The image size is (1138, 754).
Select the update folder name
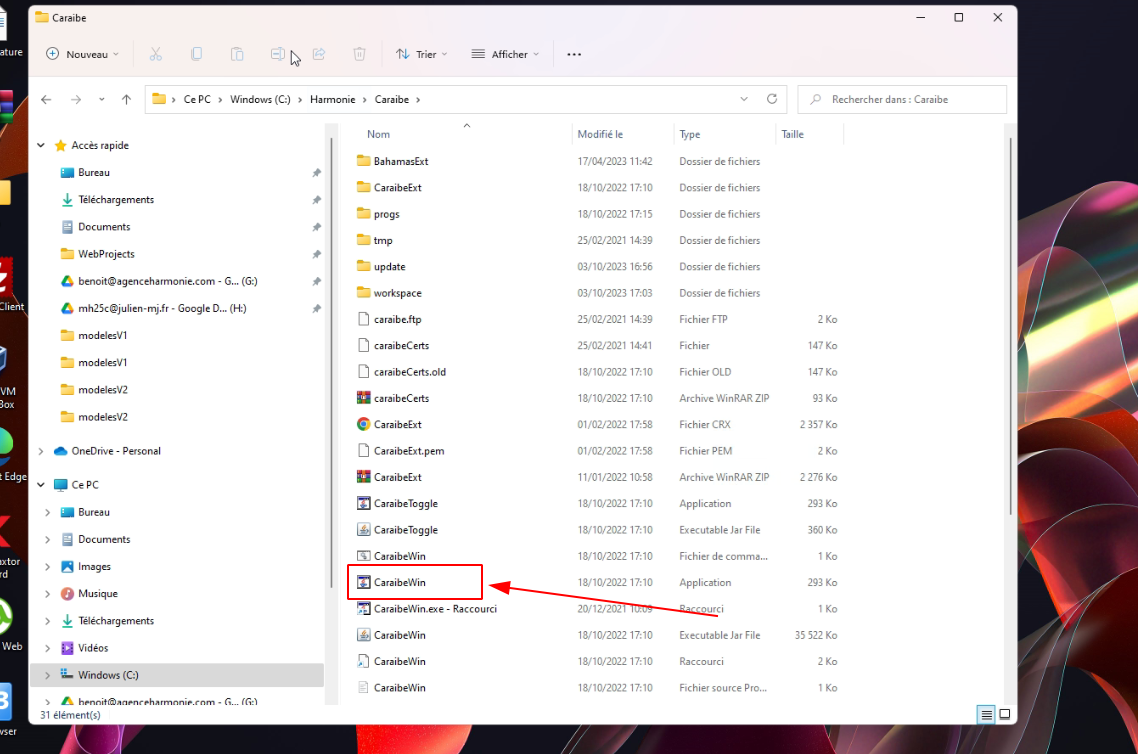click(390, 266)
